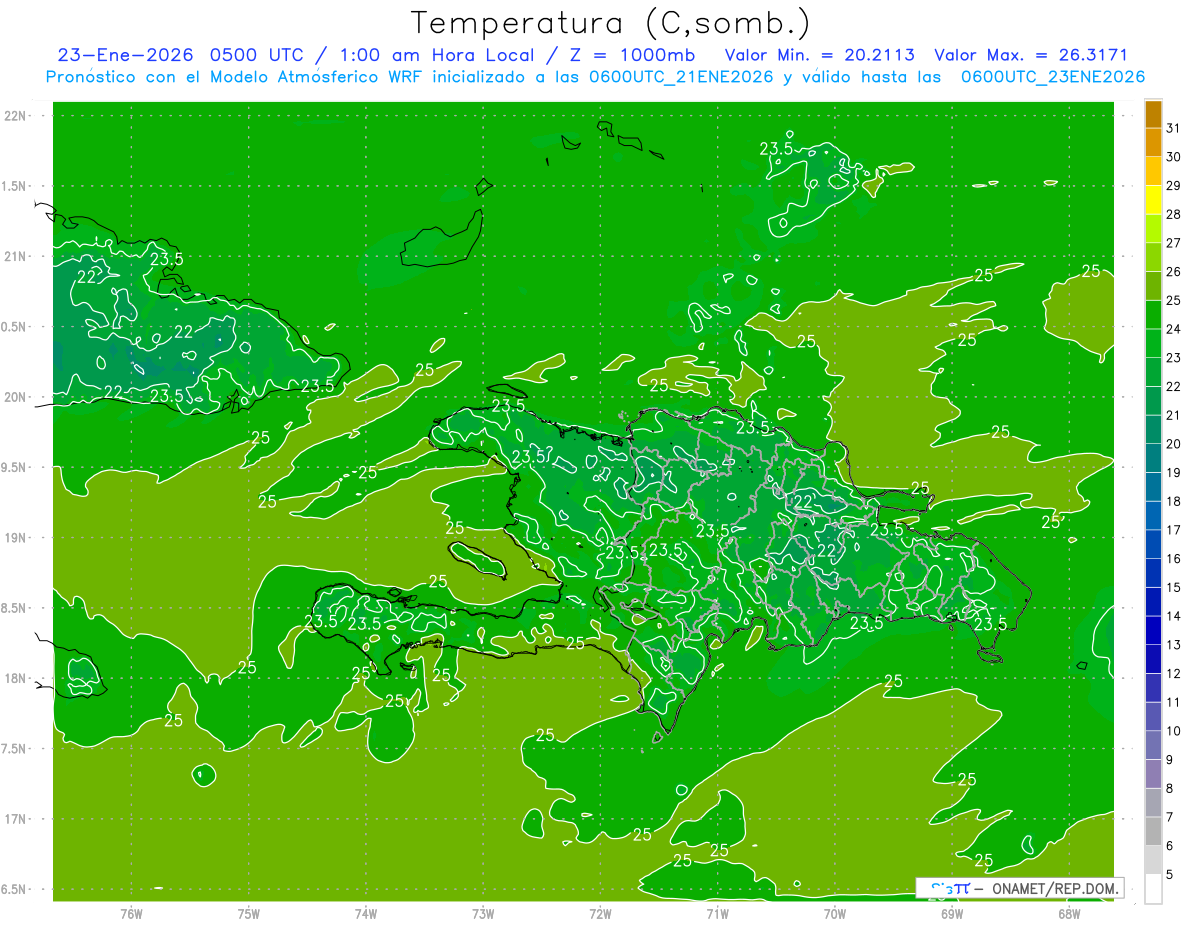The image size is (1200, 927).
Task: Click the '7.5N' latitude axis label
Action: [14, 749]
